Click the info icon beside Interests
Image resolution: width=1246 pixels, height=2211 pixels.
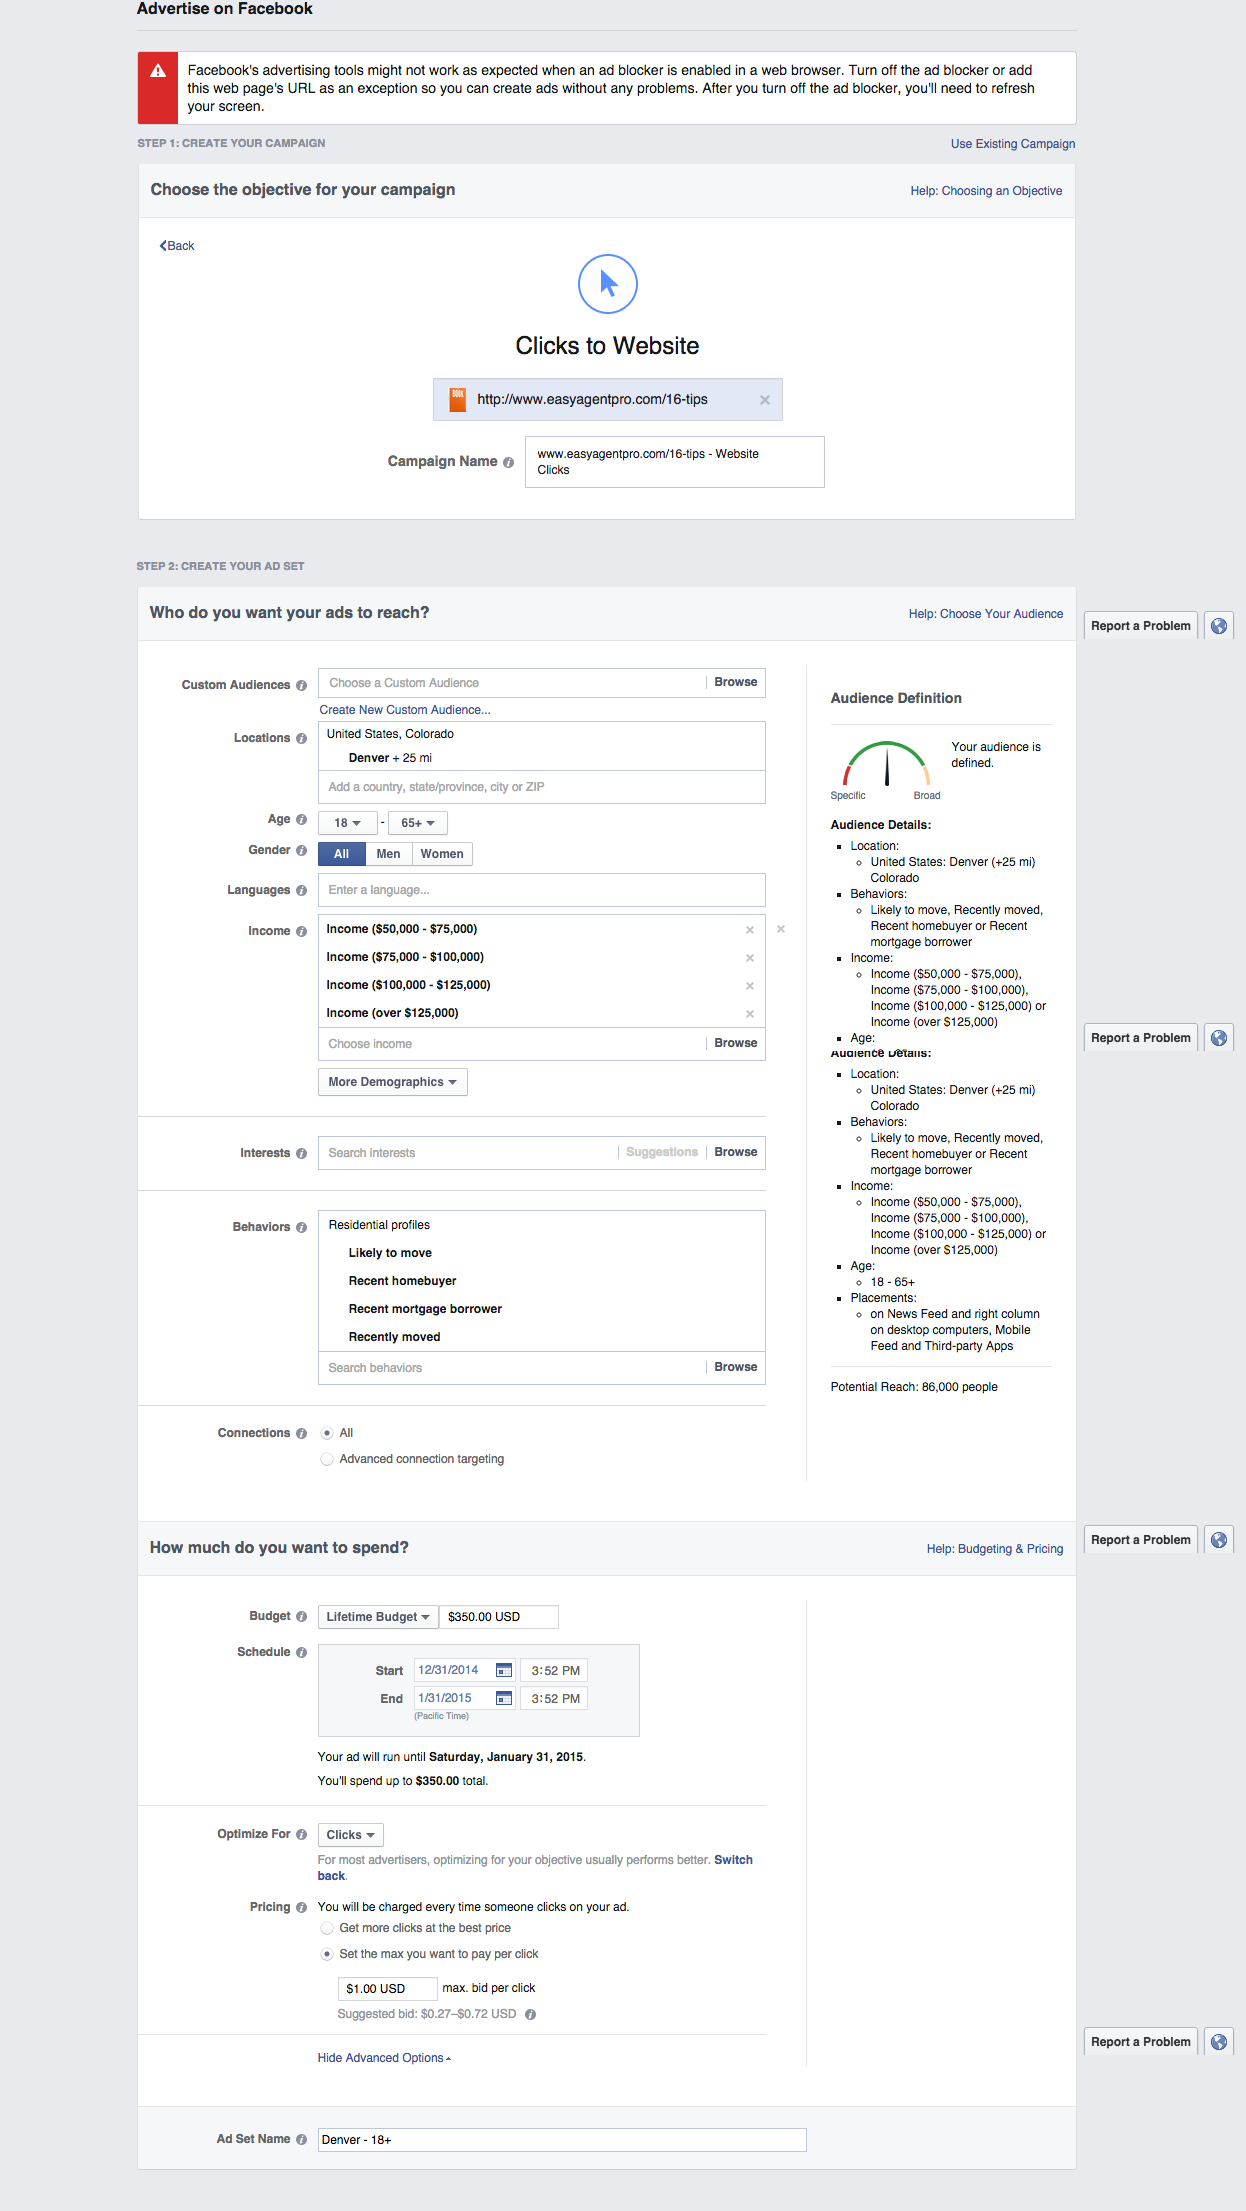tap(301, 1153)
